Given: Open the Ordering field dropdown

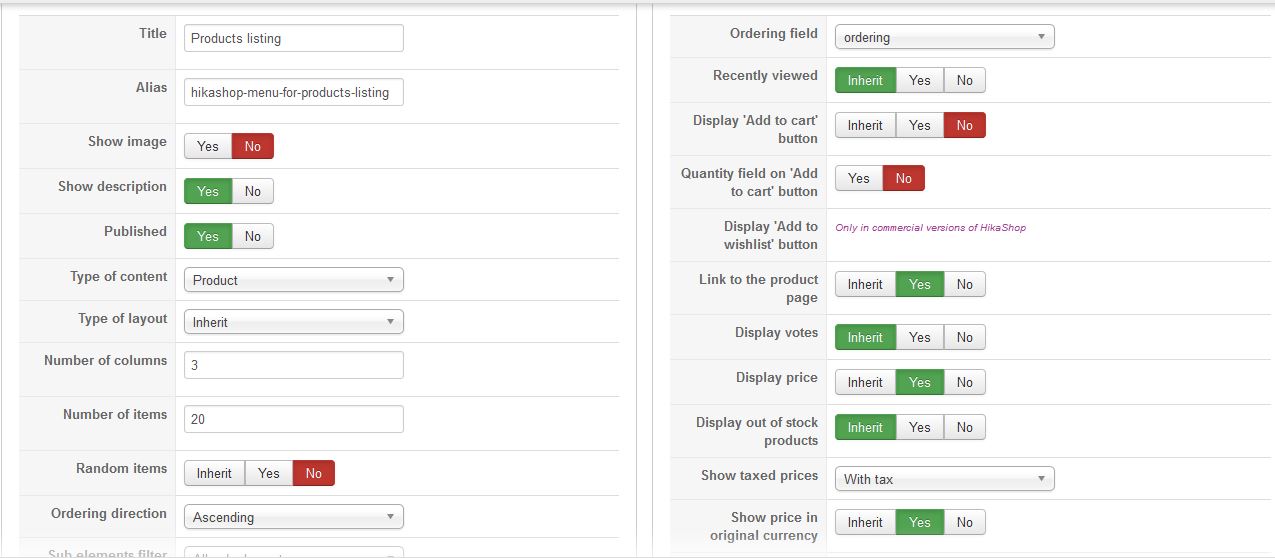Looking at the screenshot, I should 944,37.
